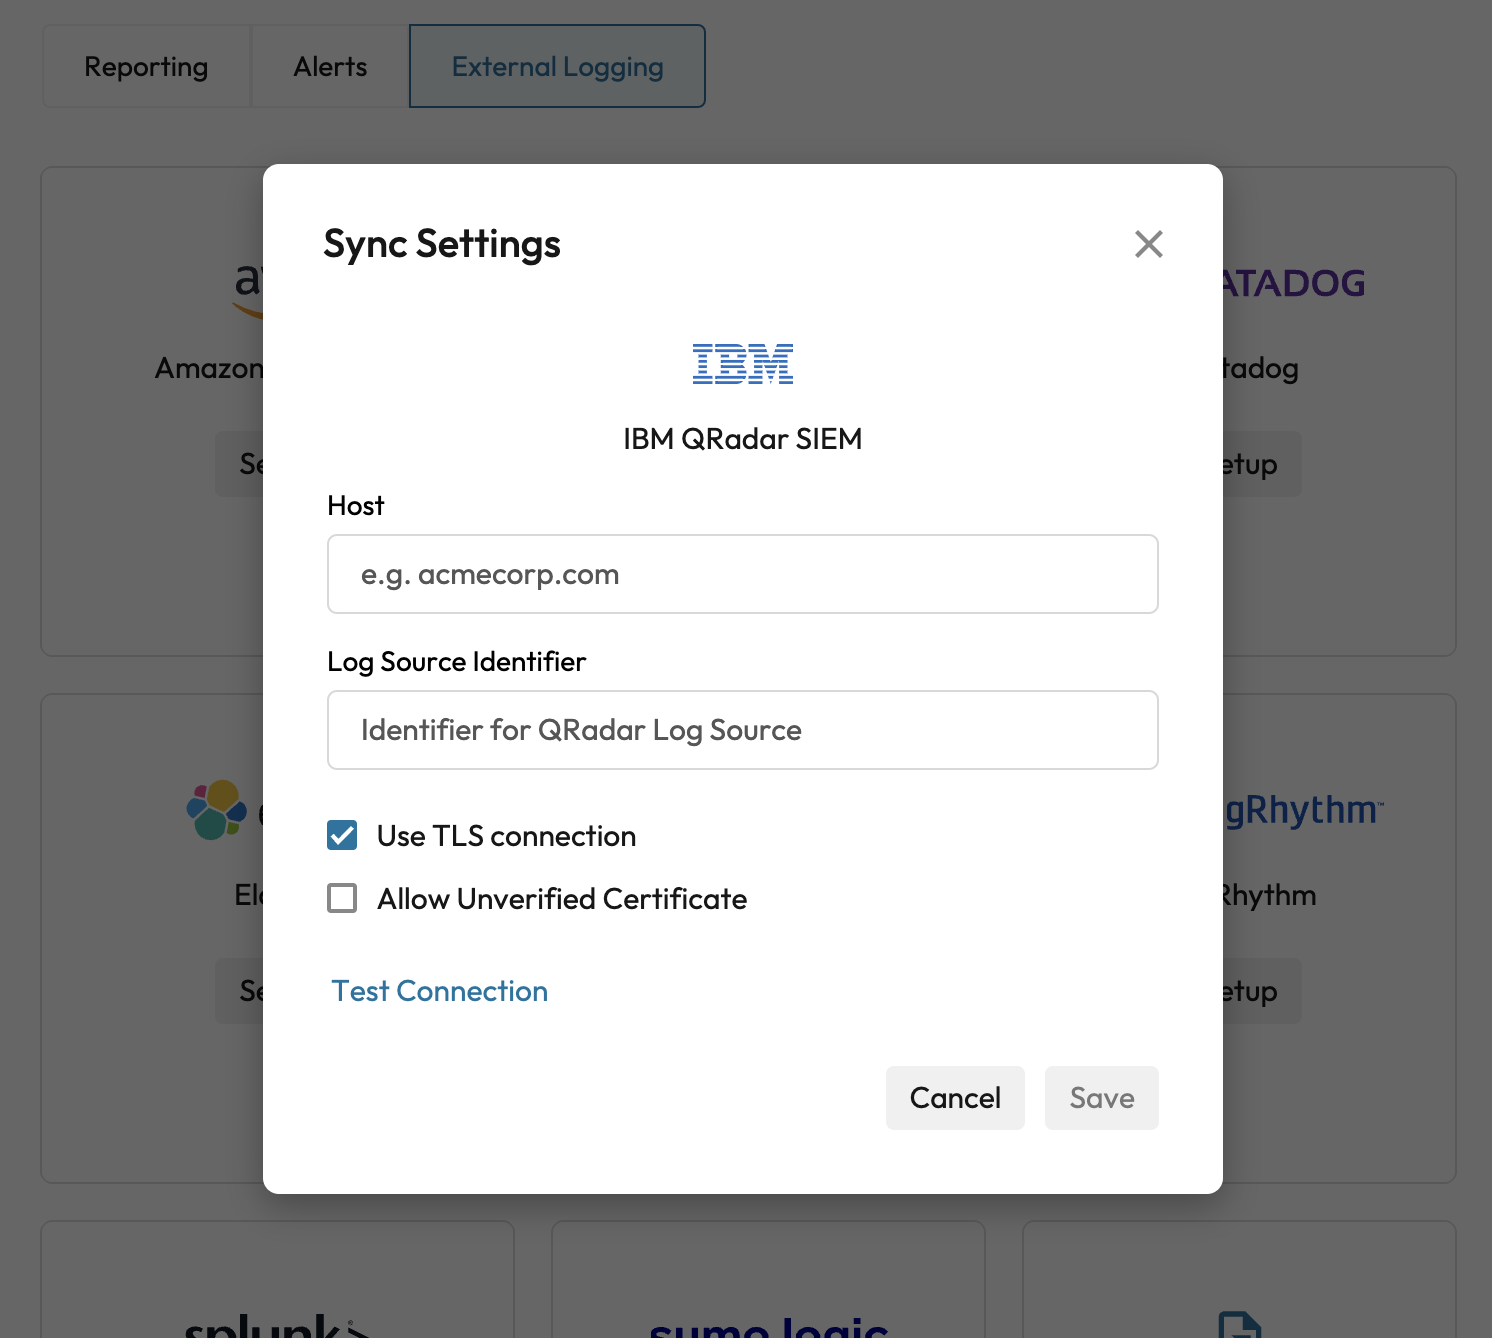Click the Save button

(x=1101, y=1098)
